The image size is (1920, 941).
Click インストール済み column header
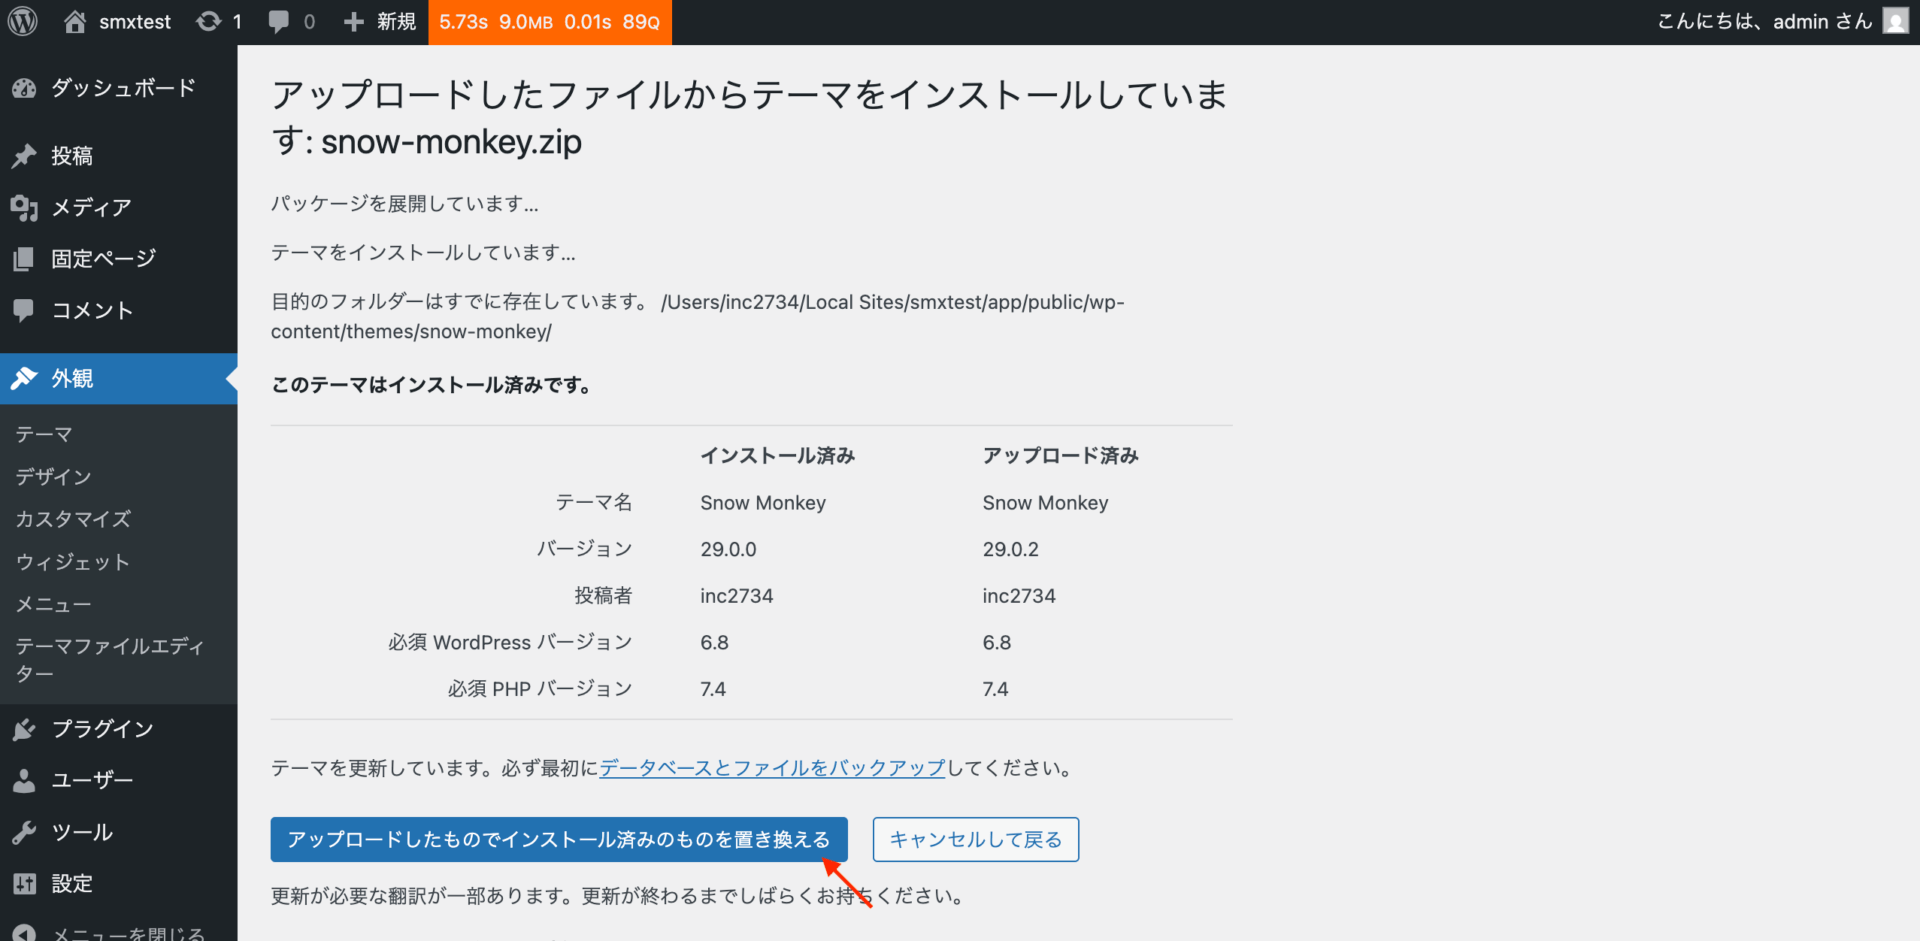click(777, 456)
